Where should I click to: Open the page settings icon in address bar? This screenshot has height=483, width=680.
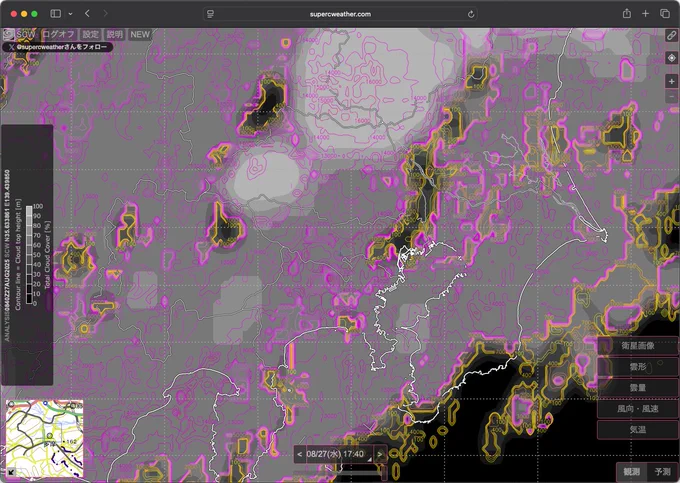coord(210,14)
